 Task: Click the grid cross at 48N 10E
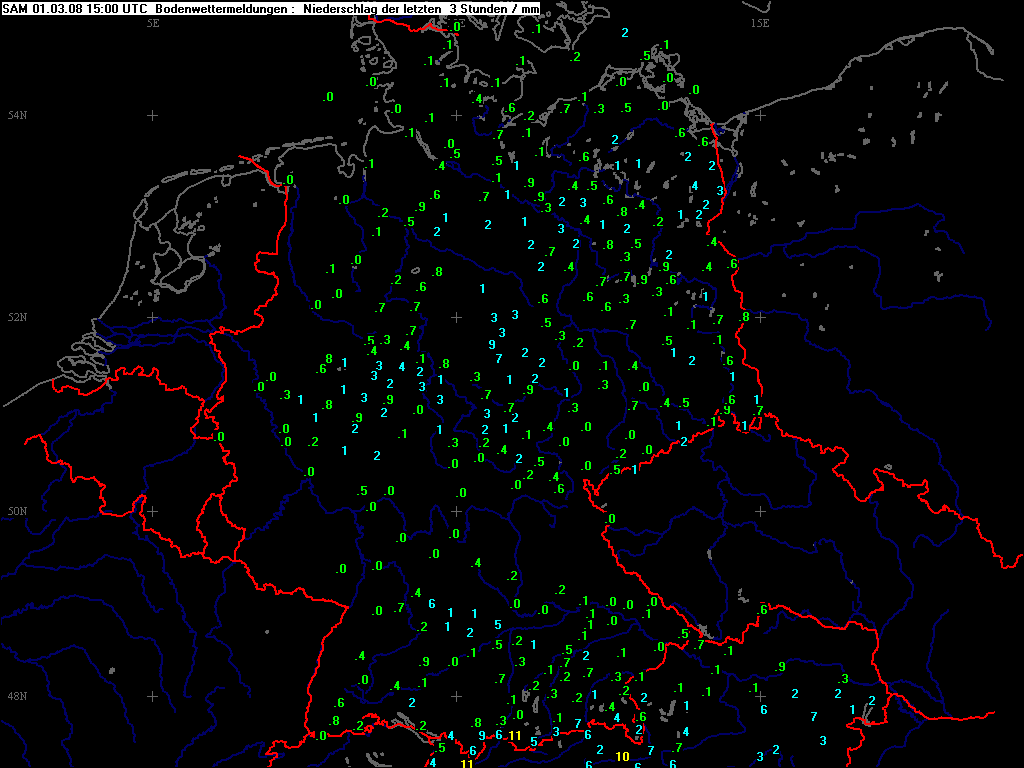(457, 696)
